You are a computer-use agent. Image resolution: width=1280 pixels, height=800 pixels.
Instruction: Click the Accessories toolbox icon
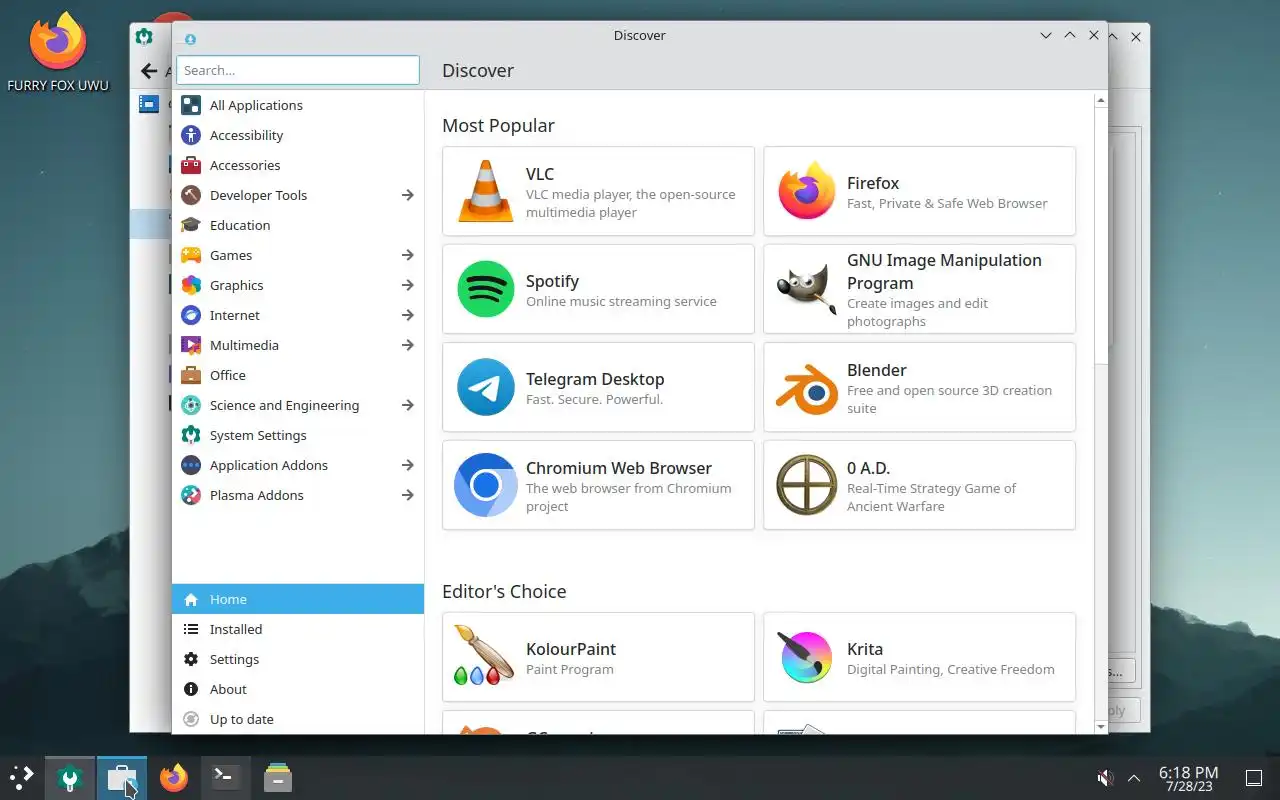coord(191,165)
